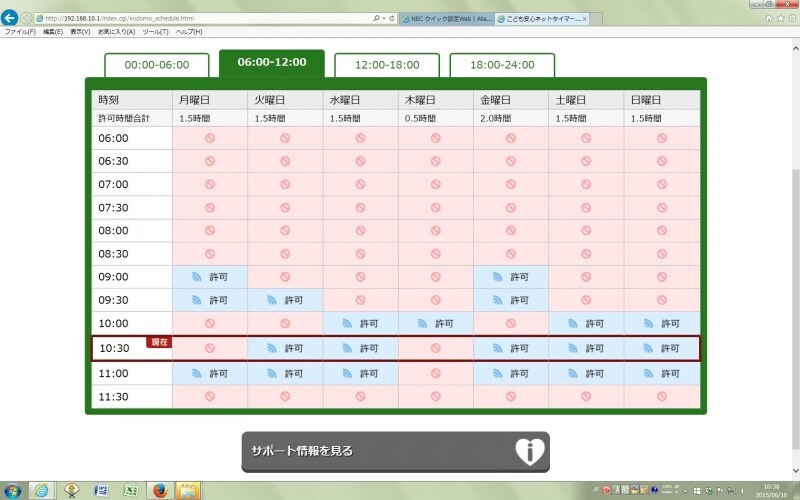The image size is (800, 500).
Task: Open the ツール(T) menu
Action: click(x=155, y=32)
